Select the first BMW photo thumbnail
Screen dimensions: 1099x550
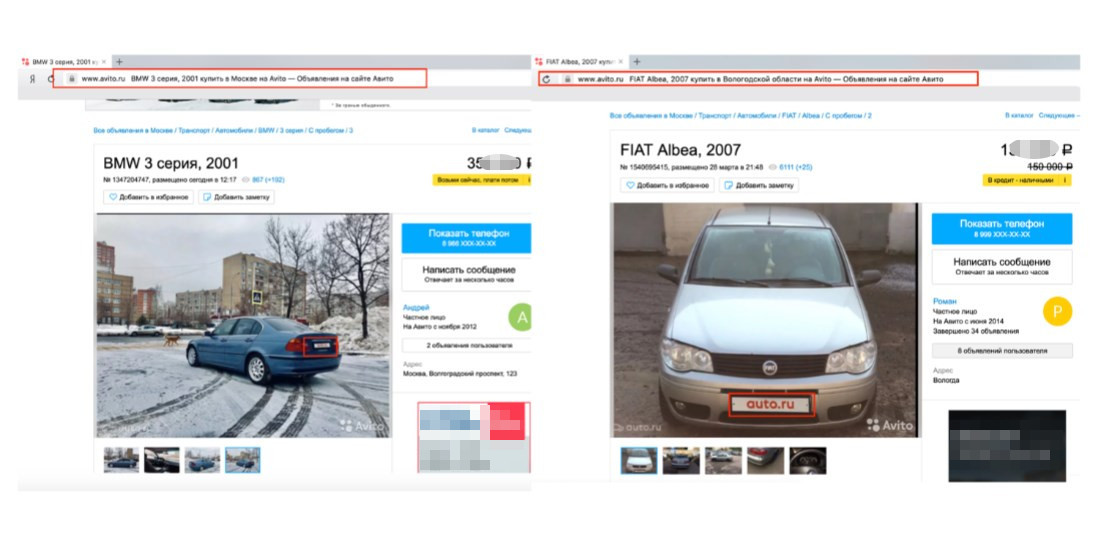click(x=121, y=460)
